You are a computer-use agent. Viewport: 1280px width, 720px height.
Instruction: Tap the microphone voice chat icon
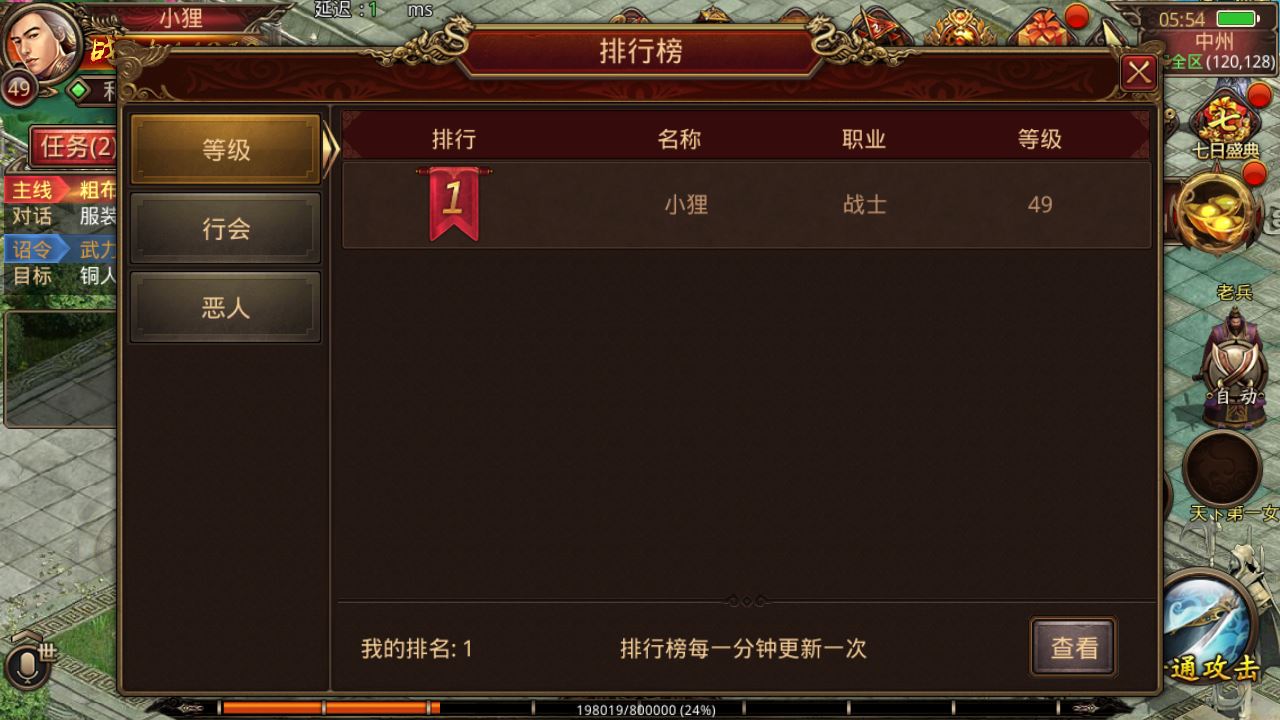25,667
